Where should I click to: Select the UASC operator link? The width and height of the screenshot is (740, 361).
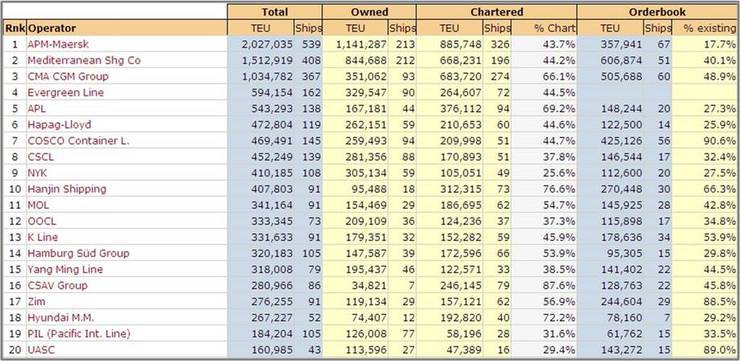(41, 349)
